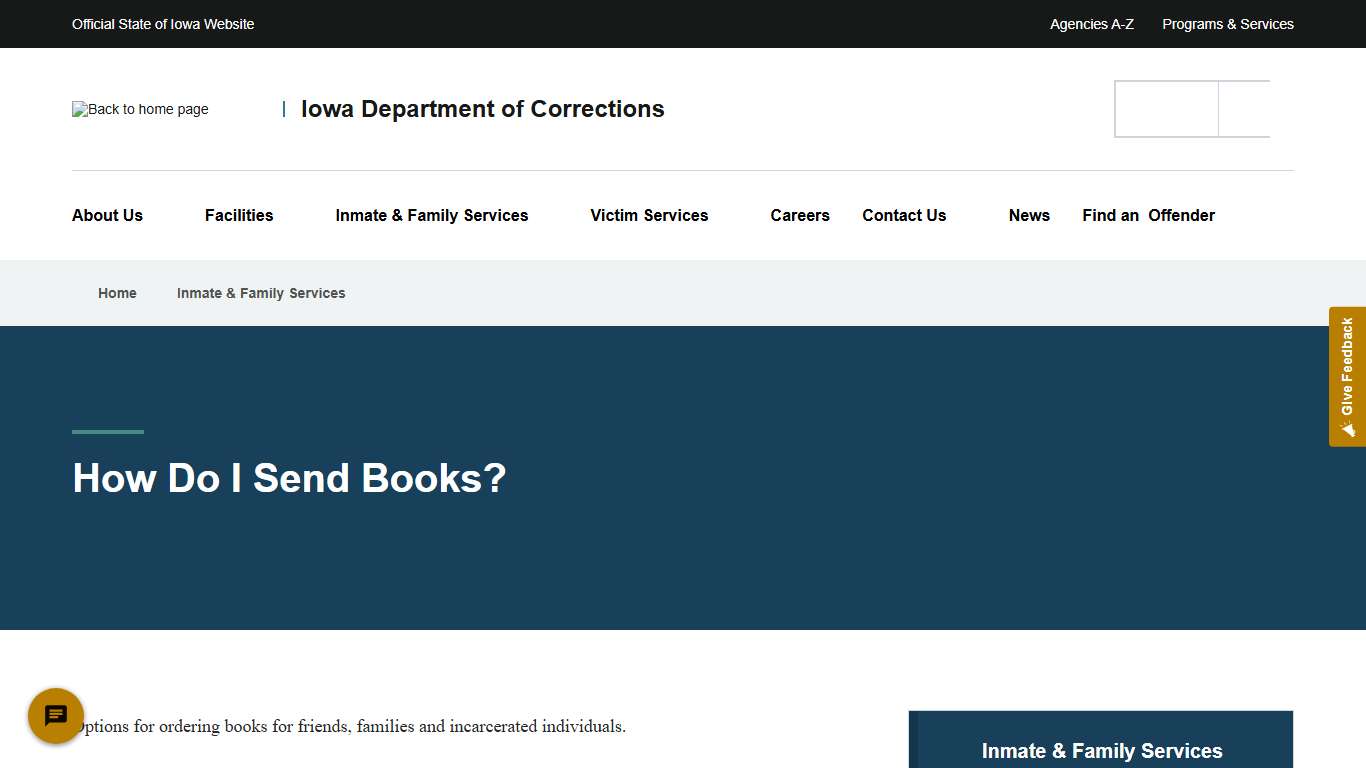Go to Home via breadcrumb link

[117, 293]
